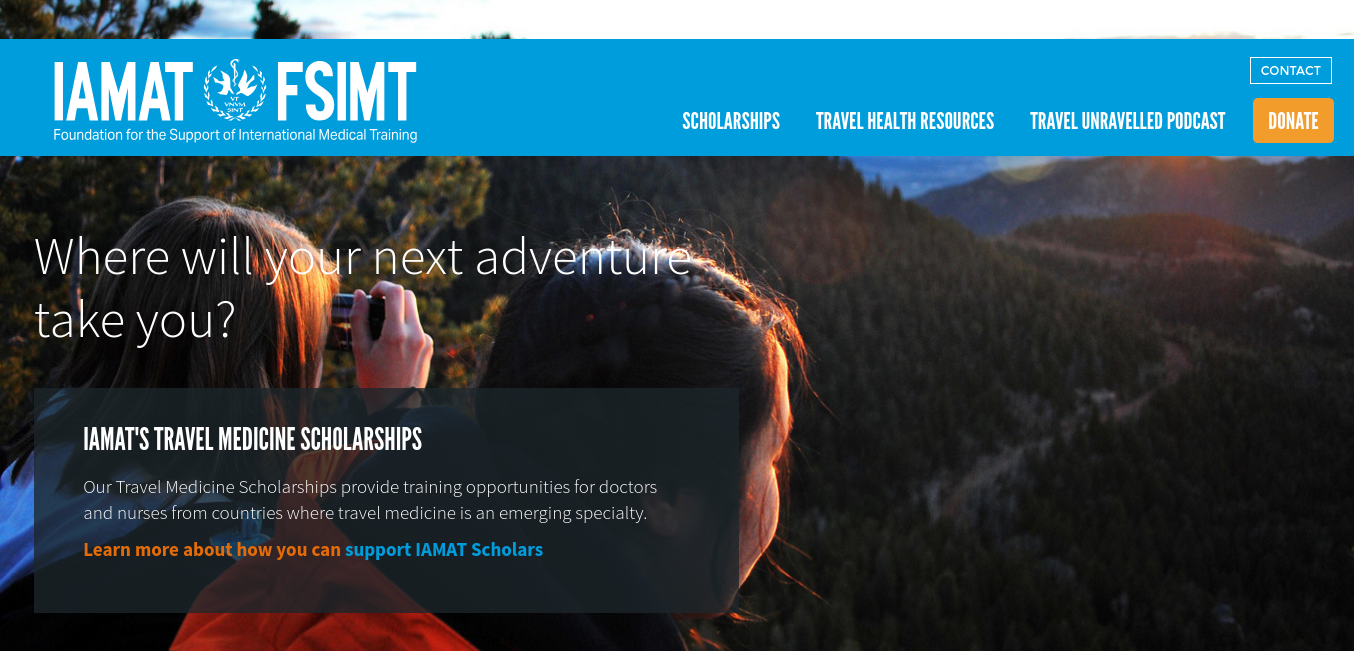Screen dimensions: 1366x651
Task: Click the scholarships description paragraph text
Action: [370, 500]
